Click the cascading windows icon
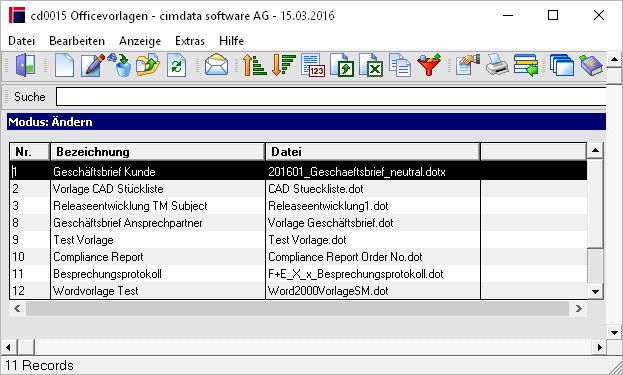This screenshot has width=623, height=375. coord(562,65)
